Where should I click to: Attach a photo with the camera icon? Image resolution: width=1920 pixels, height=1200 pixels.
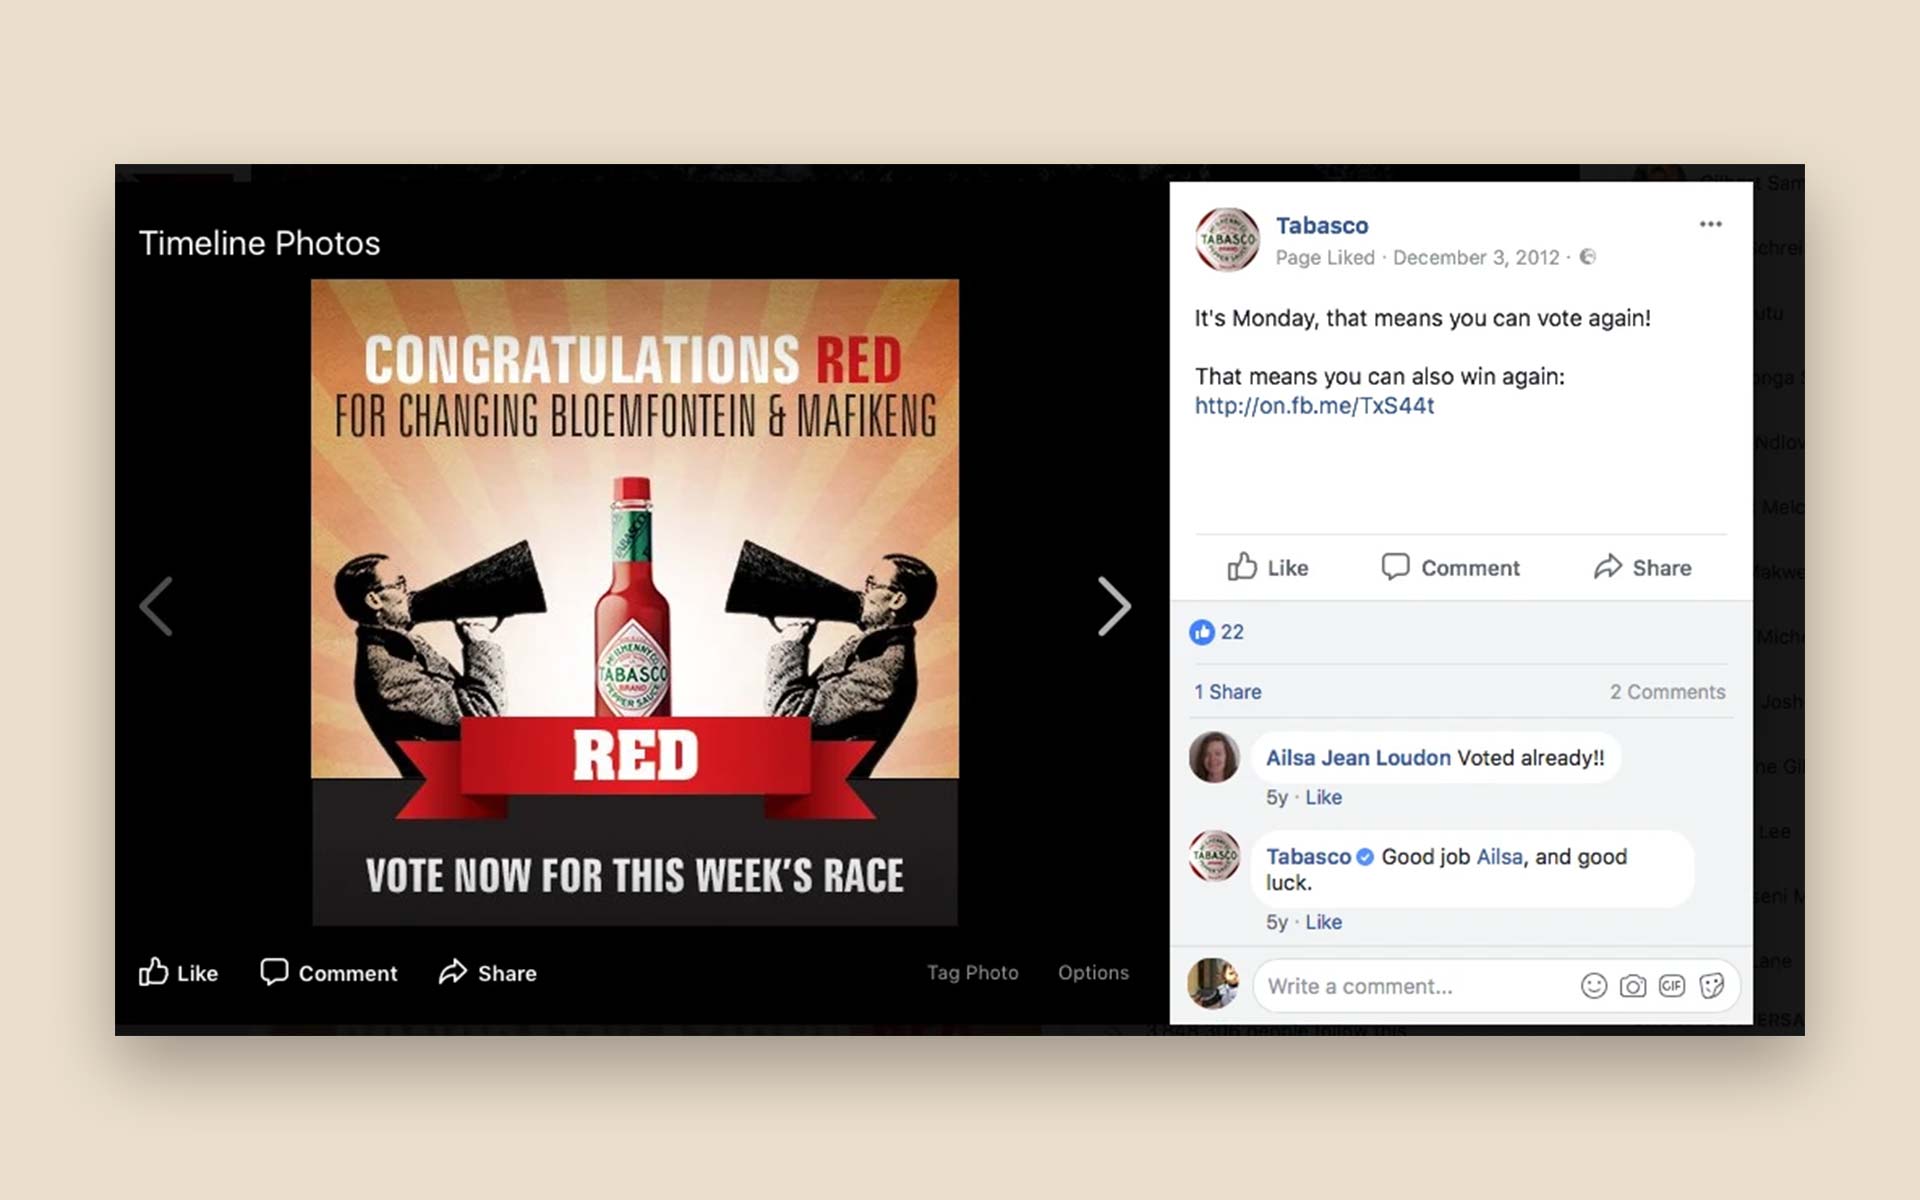1632,986
